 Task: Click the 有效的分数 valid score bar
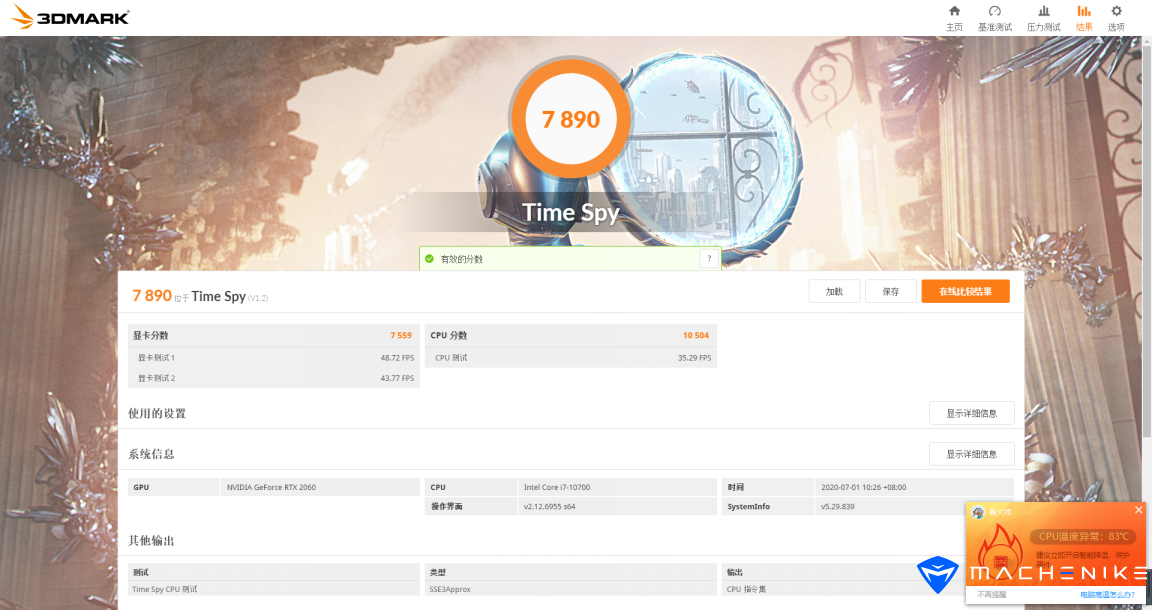pos(569,259)
